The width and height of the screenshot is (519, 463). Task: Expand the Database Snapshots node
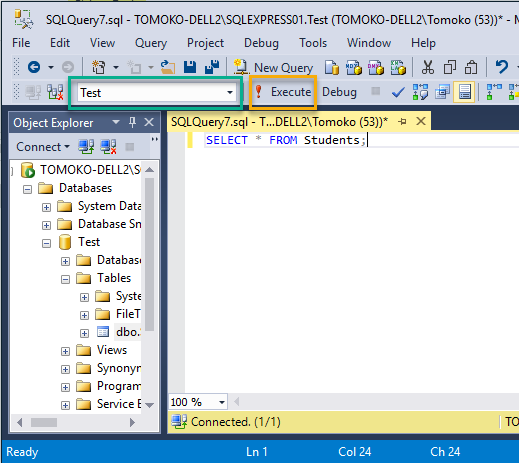pyautogui.click(x=46, y=226)
